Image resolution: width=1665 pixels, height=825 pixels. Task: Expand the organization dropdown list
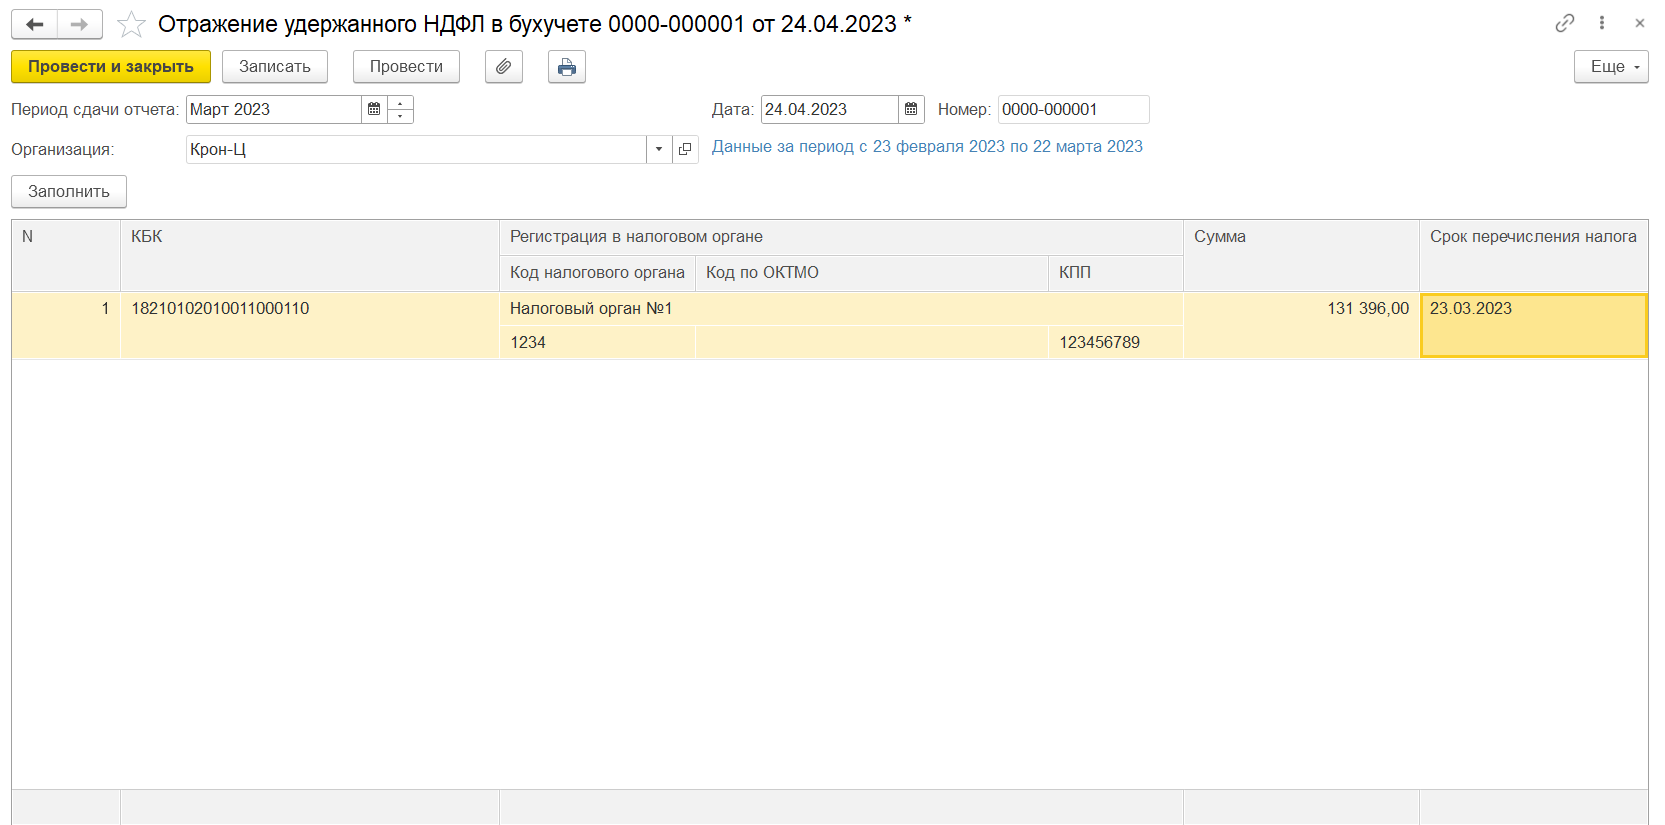click(x=659, y=149)
